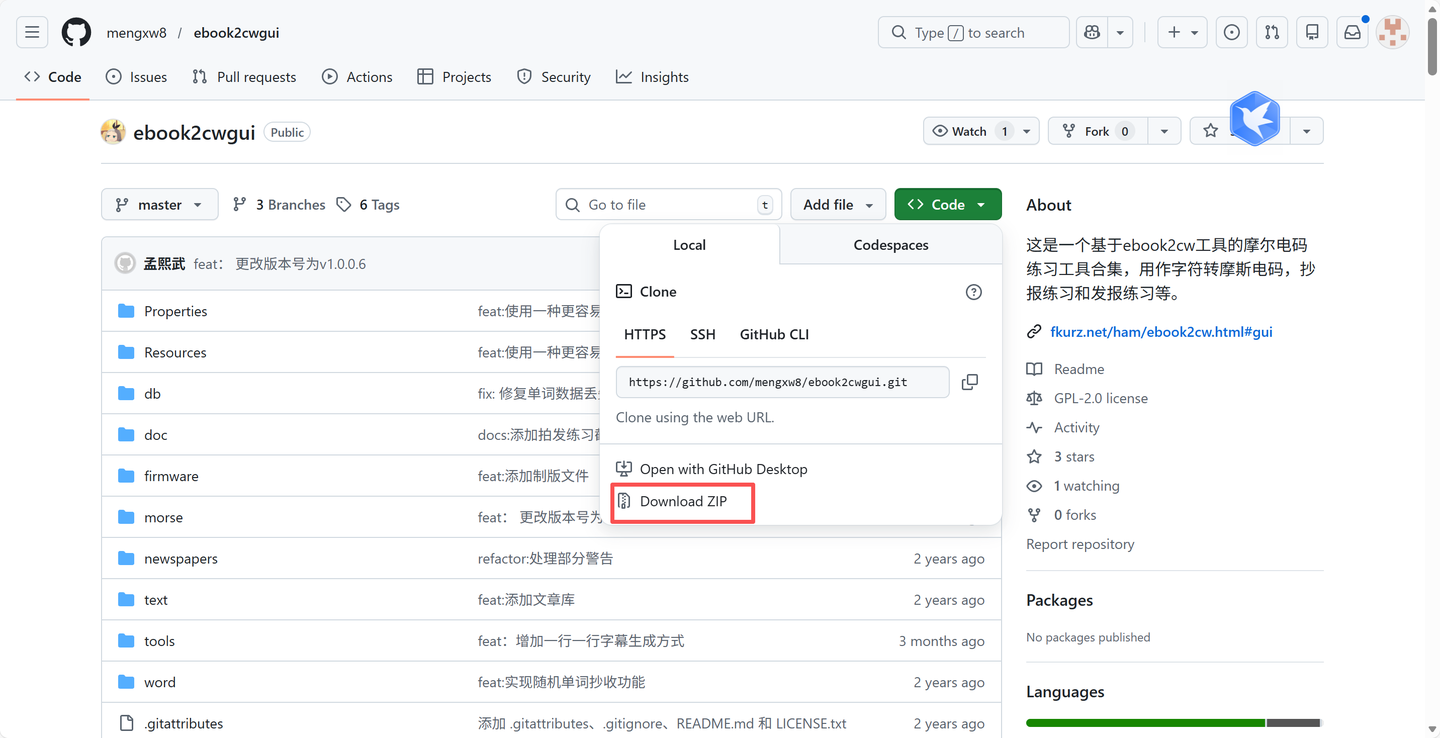Expand the Add file dropdown
Screen dimensions: 1440x738
(837, 205)
